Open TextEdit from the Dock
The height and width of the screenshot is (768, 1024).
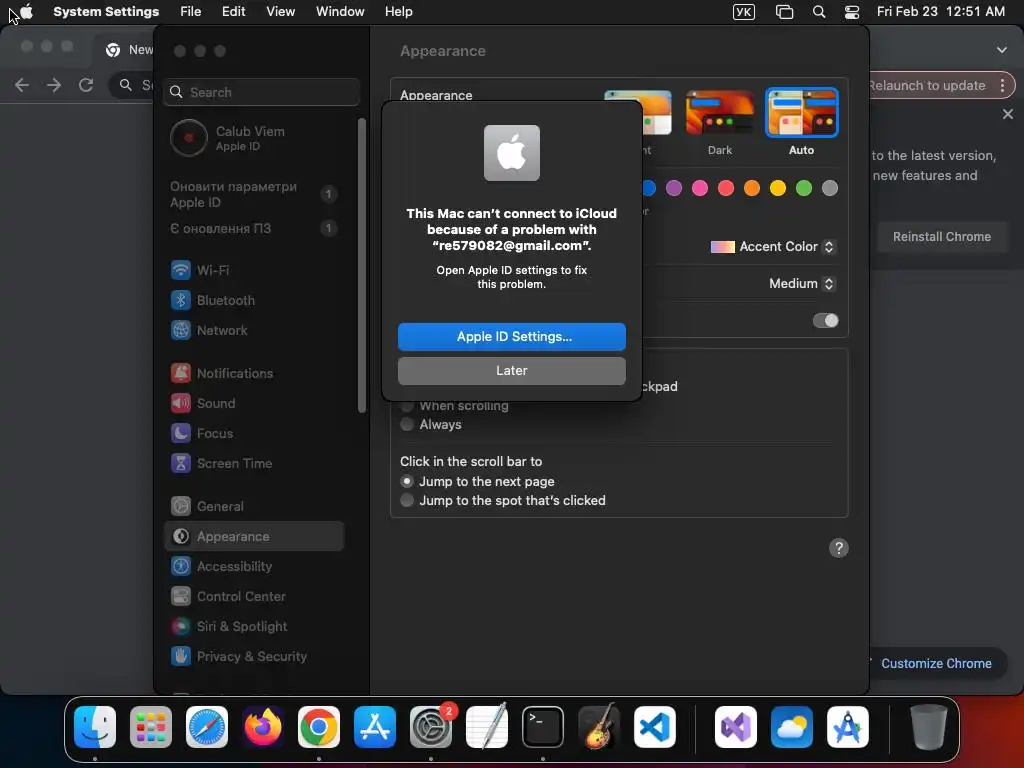click(x=487, y=727)
